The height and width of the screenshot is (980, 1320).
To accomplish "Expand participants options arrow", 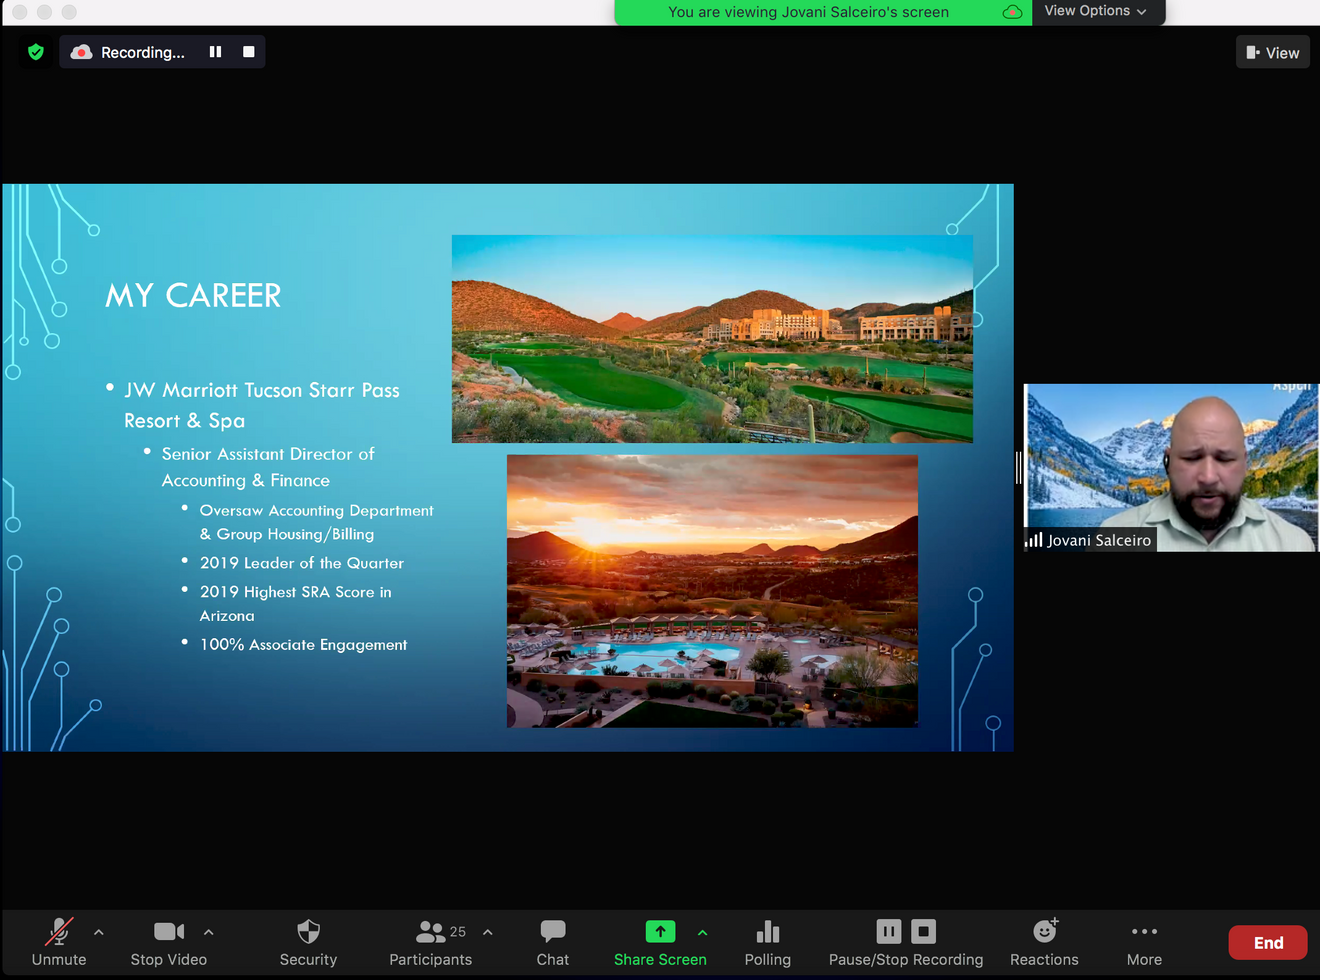I will (487, 932).
